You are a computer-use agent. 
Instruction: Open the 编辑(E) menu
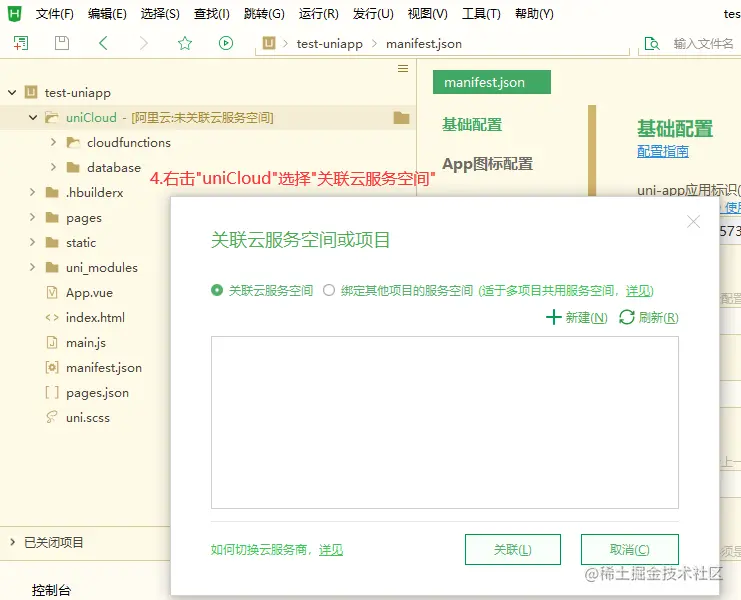pyautogui.click(x=107, y=14)
